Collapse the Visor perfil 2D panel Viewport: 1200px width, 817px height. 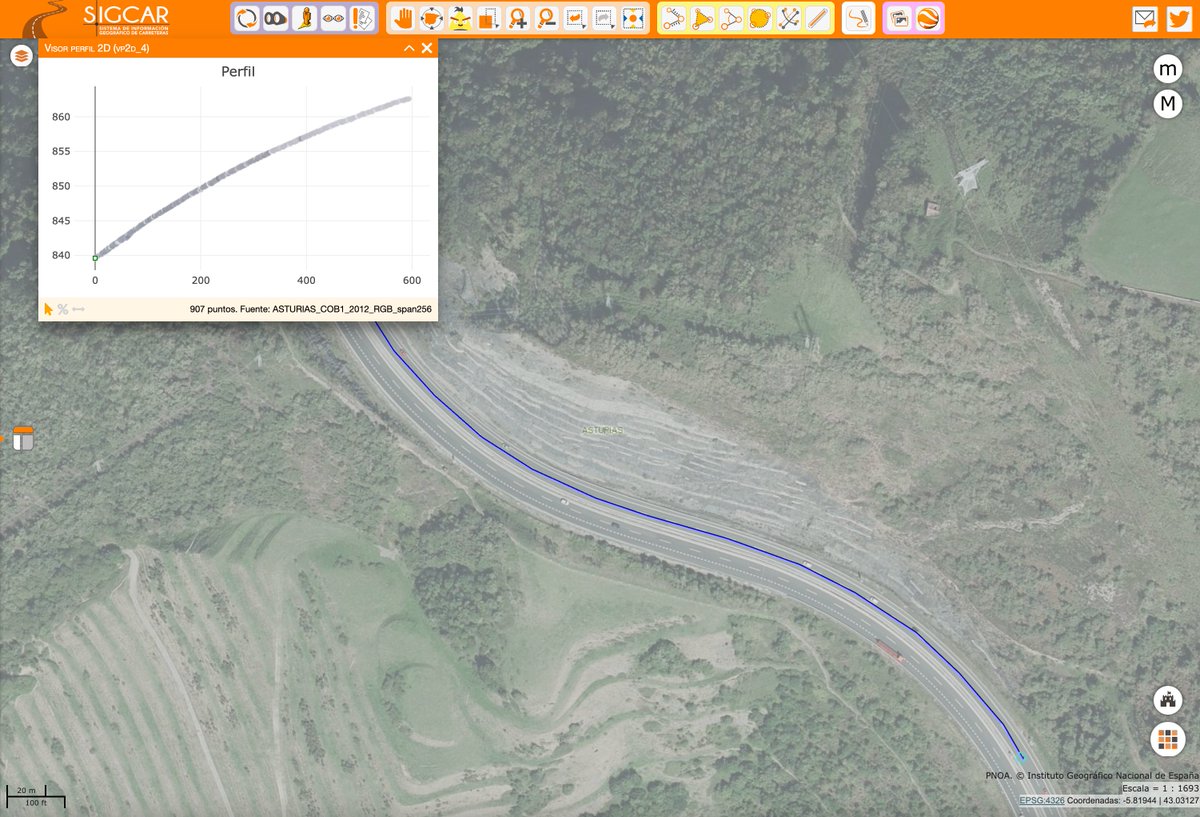[409, 48]
